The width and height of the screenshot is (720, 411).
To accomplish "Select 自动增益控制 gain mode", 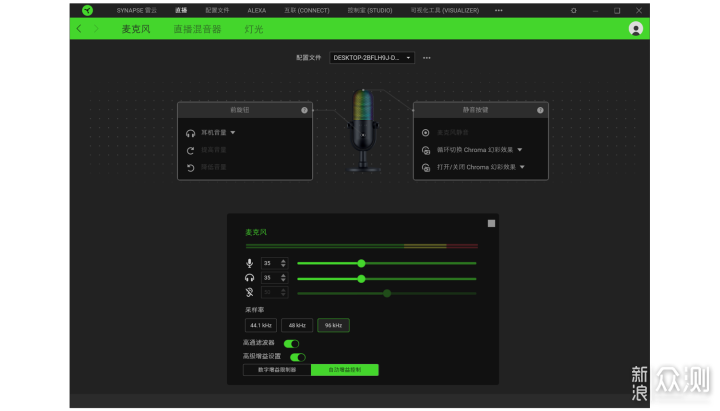I will (345, 370).
